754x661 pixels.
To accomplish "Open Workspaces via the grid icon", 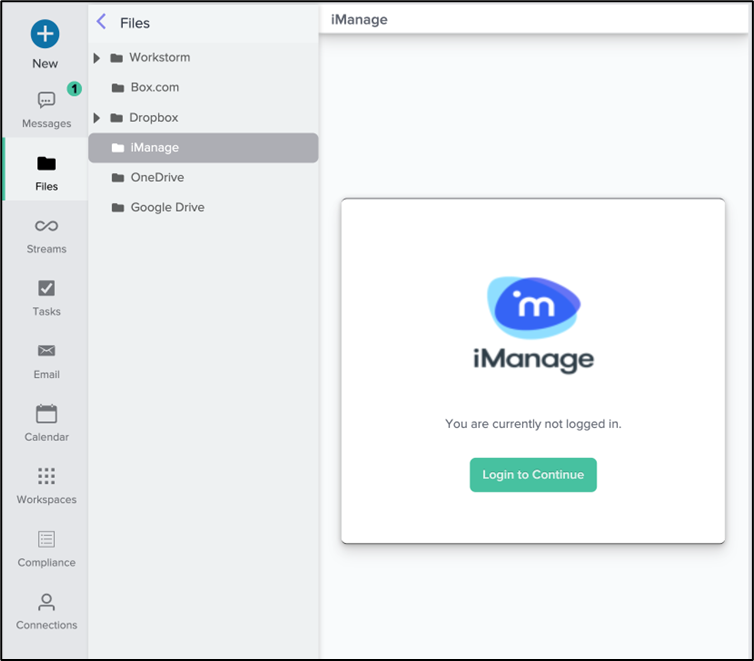I will (46, 476).
